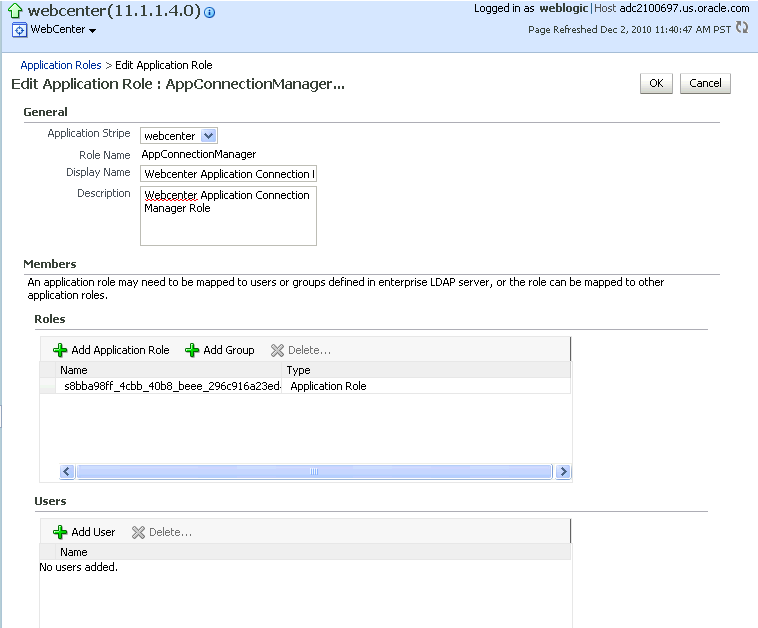Expand the Application Stripe dropdown
Image resolution: width=758 pixels, height=628 pixels.
tap(208, 136)
